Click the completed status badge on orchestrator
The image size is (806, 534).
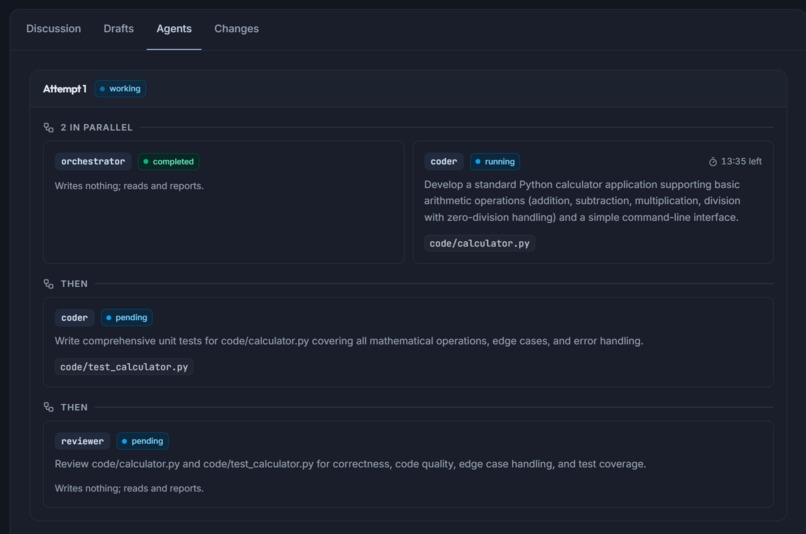tap(169, 161)
